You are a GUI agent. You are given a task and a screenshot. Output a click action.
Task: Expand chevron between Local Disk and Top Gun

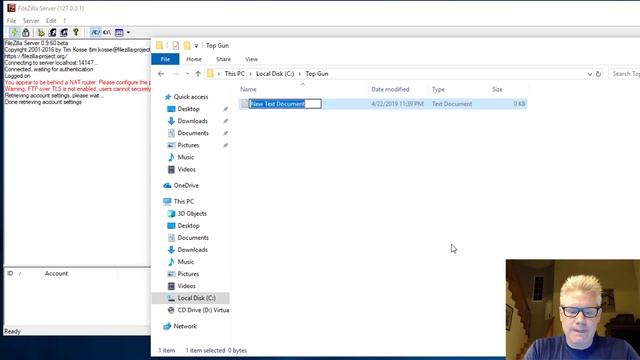point(300,74)
